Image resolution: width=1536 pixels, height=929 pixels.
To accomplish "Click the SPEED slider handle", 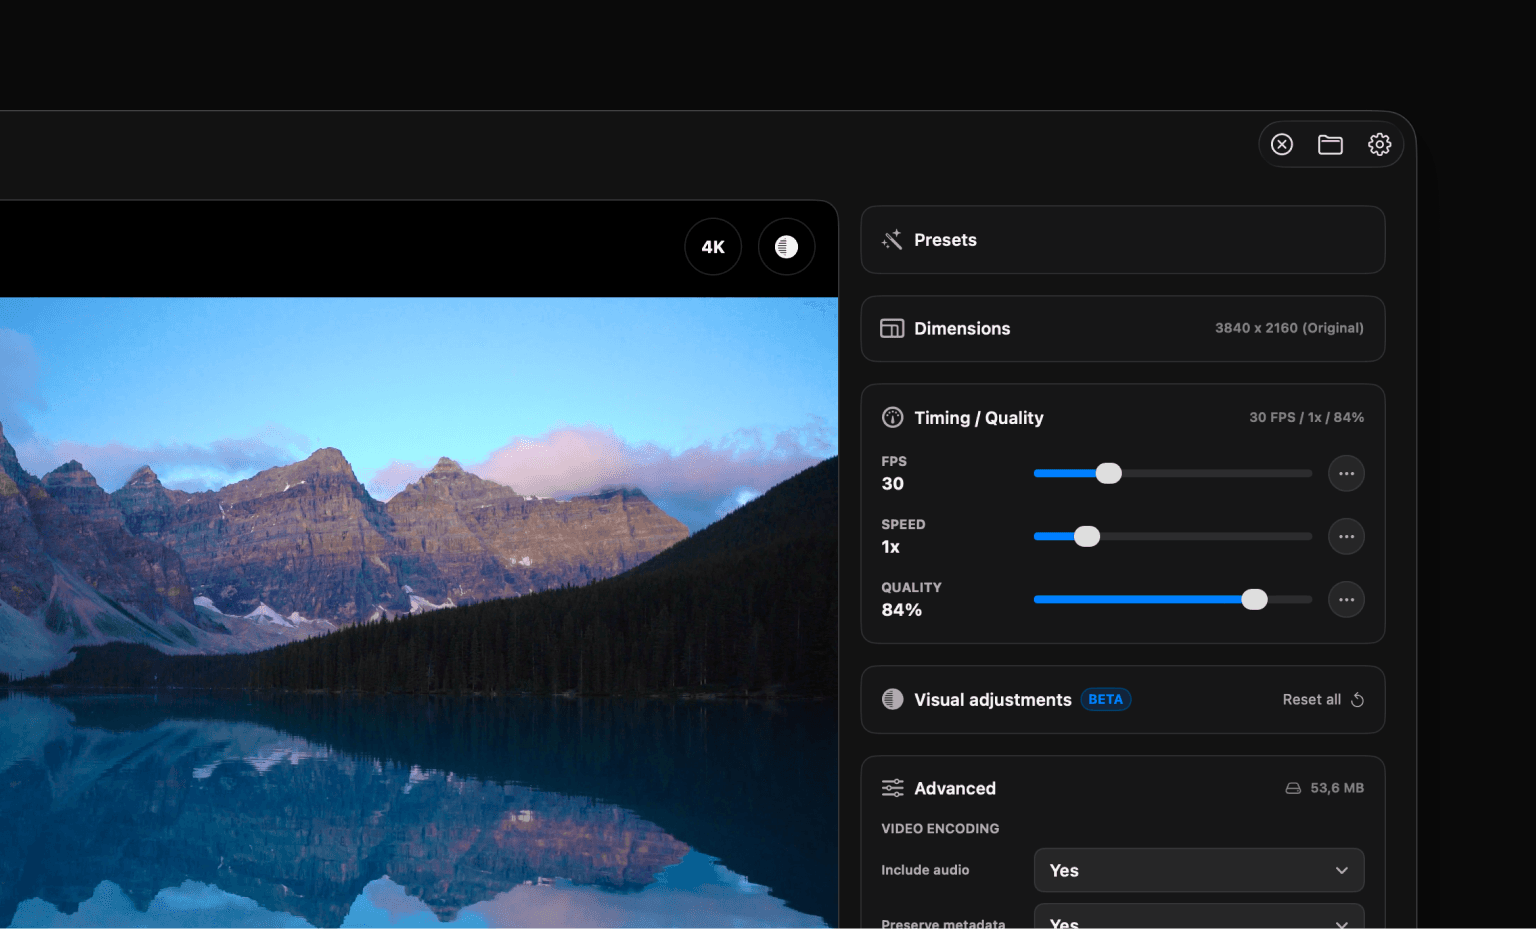I will pyautogui.click(x=1087, y=537).
